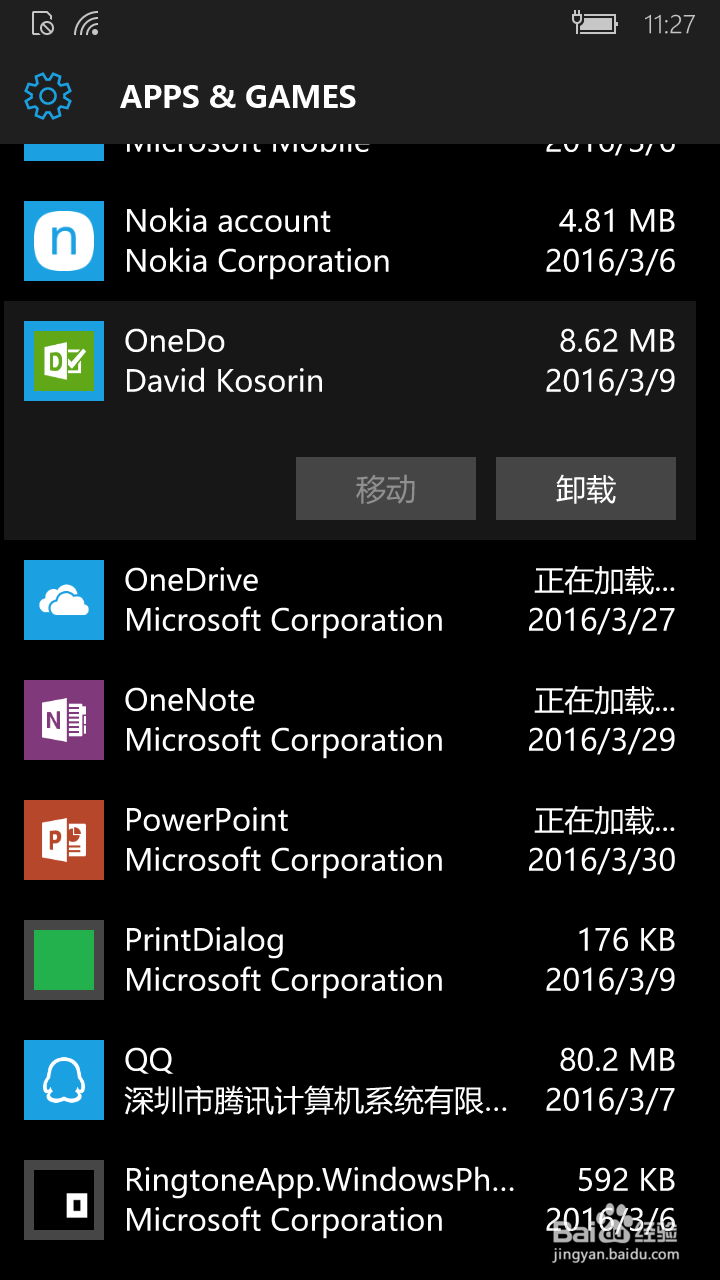Tap the 8.62 MB size value
The height and width of the screenshot is (1280, 720).
click(617, 341)
